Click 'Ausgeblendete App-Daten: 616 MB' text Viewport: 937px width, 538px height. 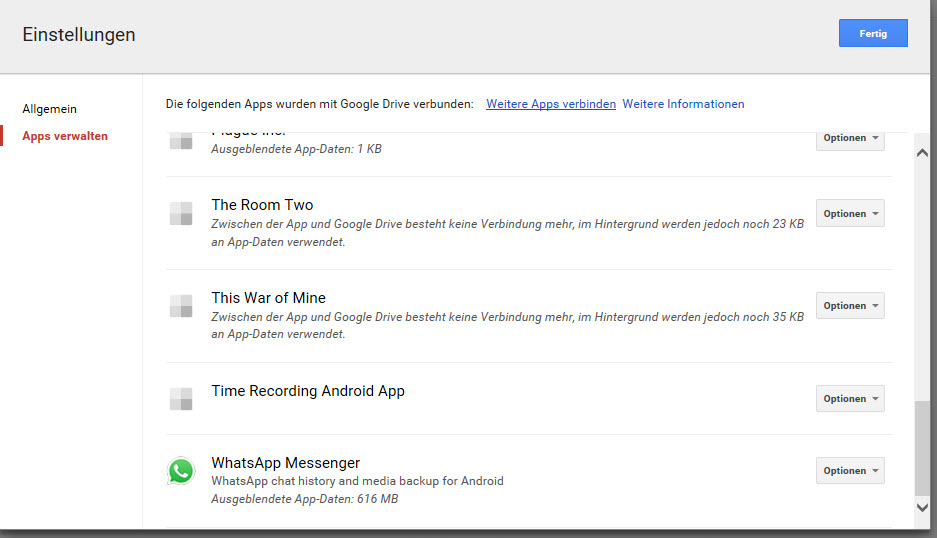(x=304, y=499)
